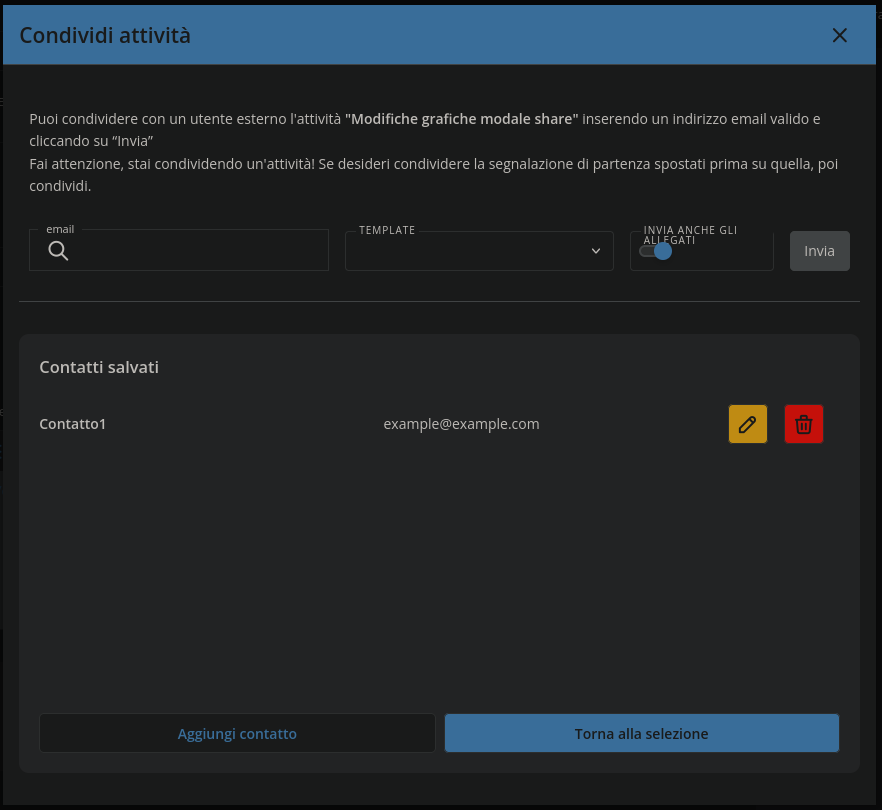Image resolution: width=882 pixels, height=810 pixels.
Task: Click the small email field label
Action: tap(60, 230)
